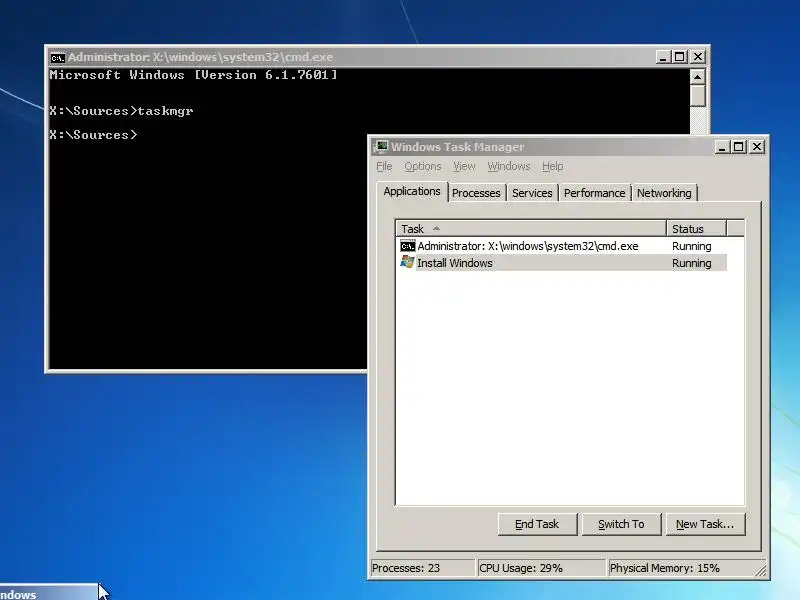Click the empty X:\Sources> prompt line
Screen dimensions: 800x600
(93, 135)
